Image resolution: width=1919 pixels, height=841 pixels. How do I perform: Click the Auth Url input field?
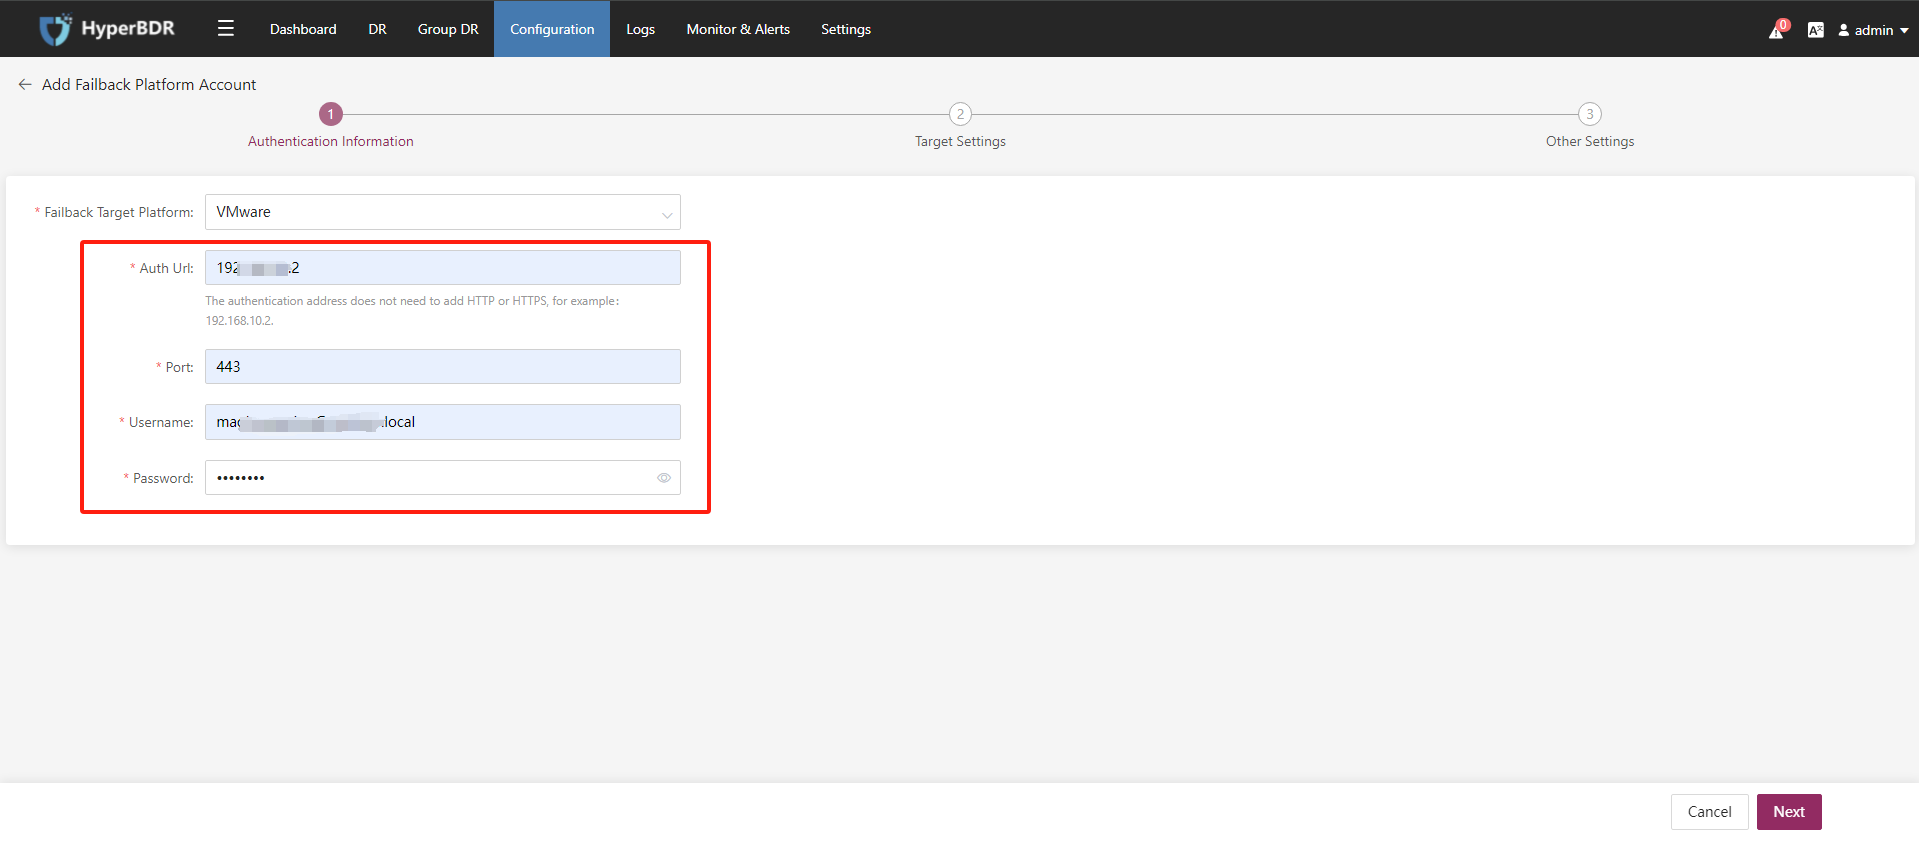click(x=443, y=268)
